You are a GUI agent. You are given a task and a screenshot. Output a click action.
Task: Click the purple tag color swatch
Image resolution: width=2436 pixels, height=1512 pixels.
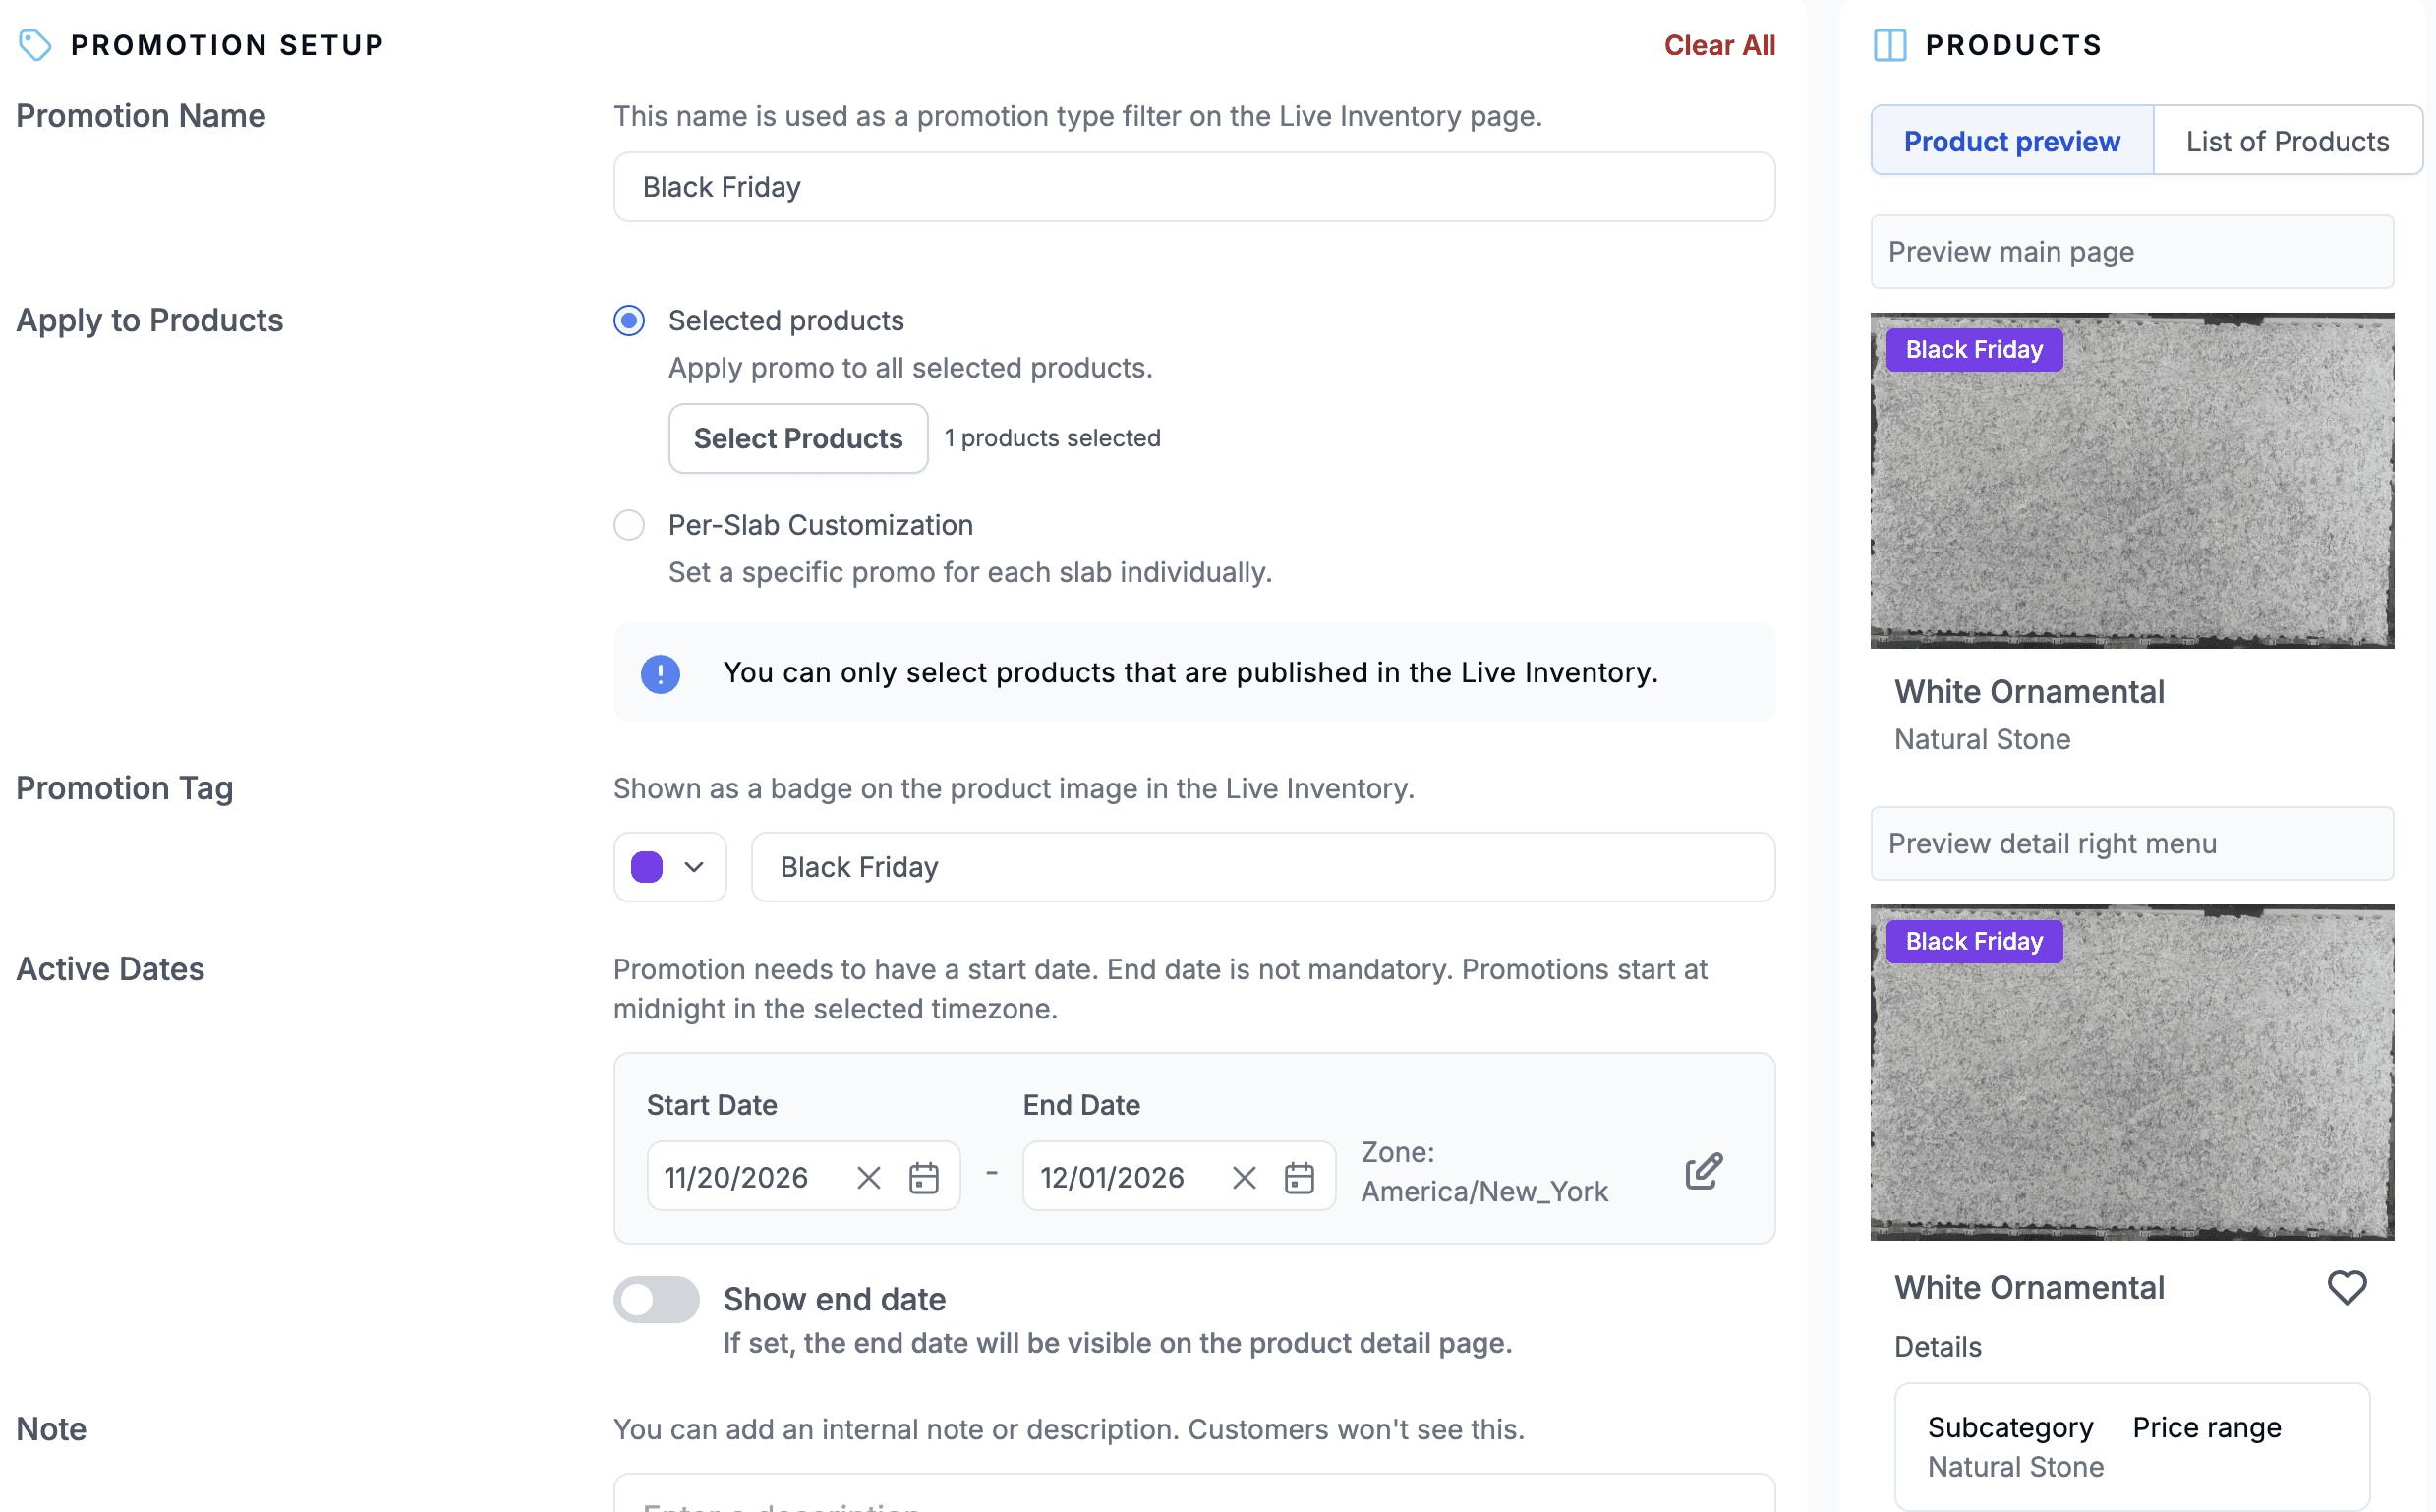[647, 867]
